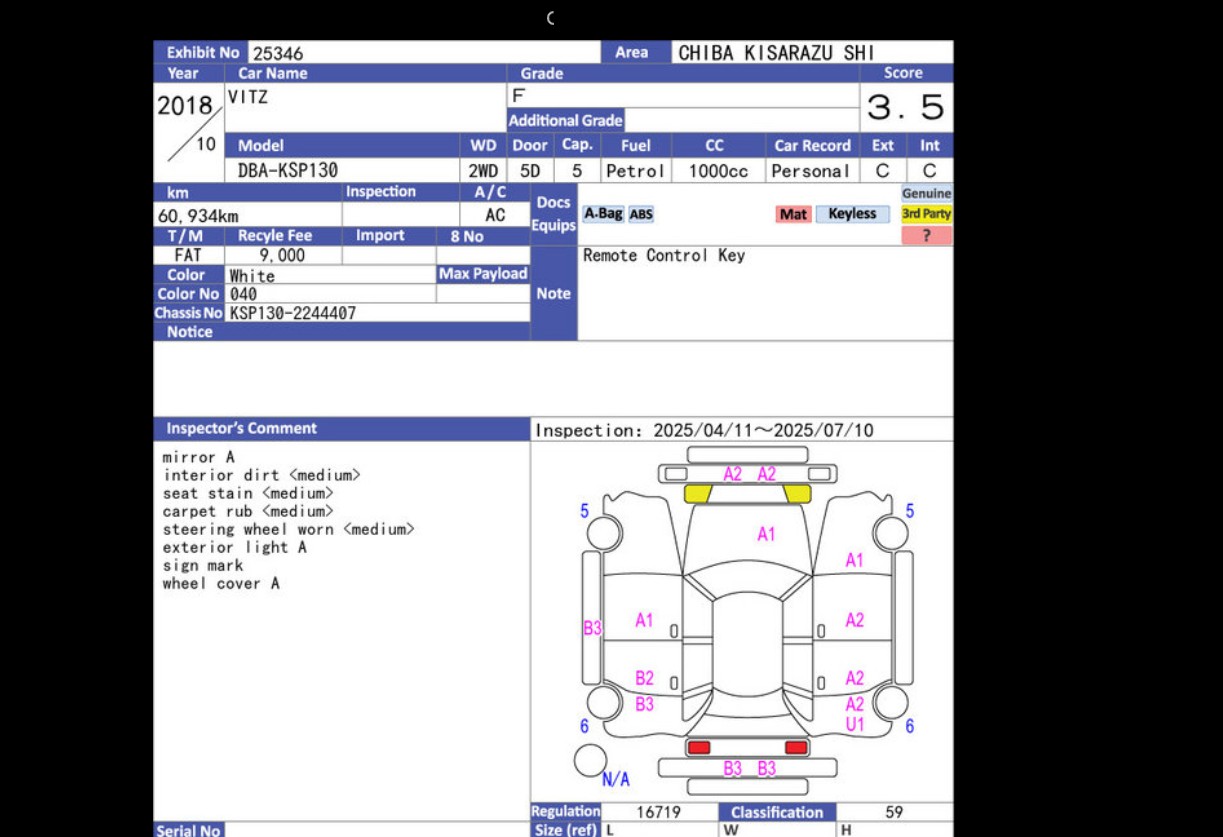Screen dimensions: 1223x837
Task: Select the mileage 60,934km
Action: [x=198, y=216]
